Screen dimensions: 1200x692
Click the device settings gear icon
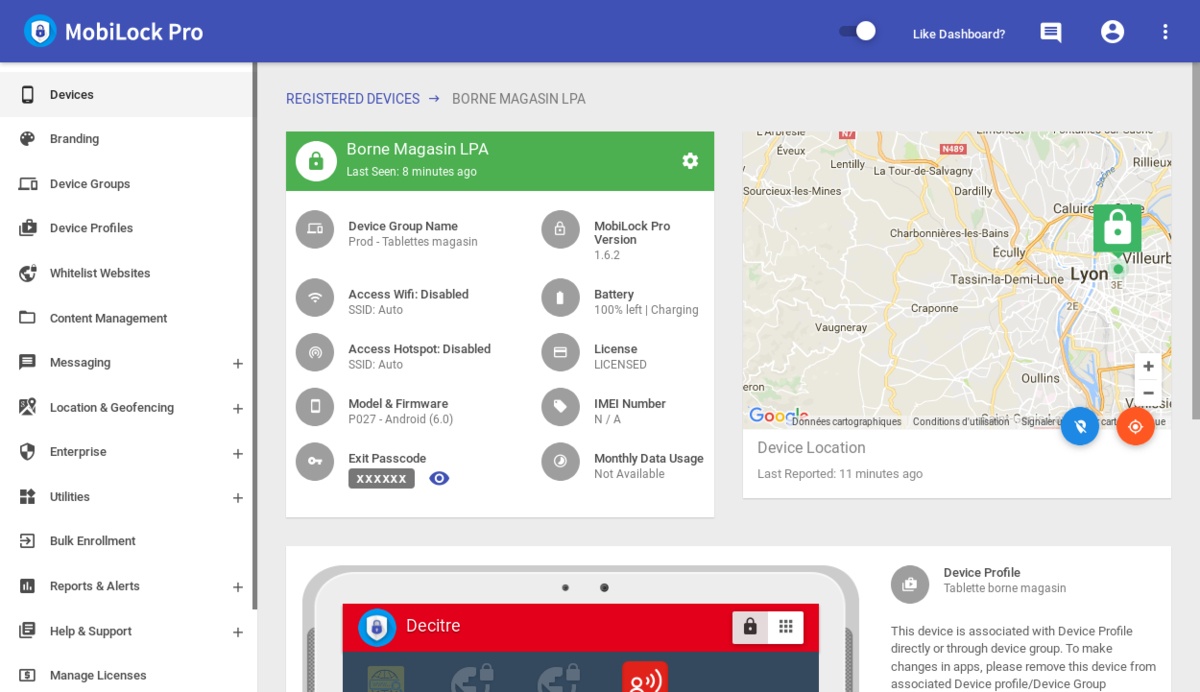coord(690,161)
